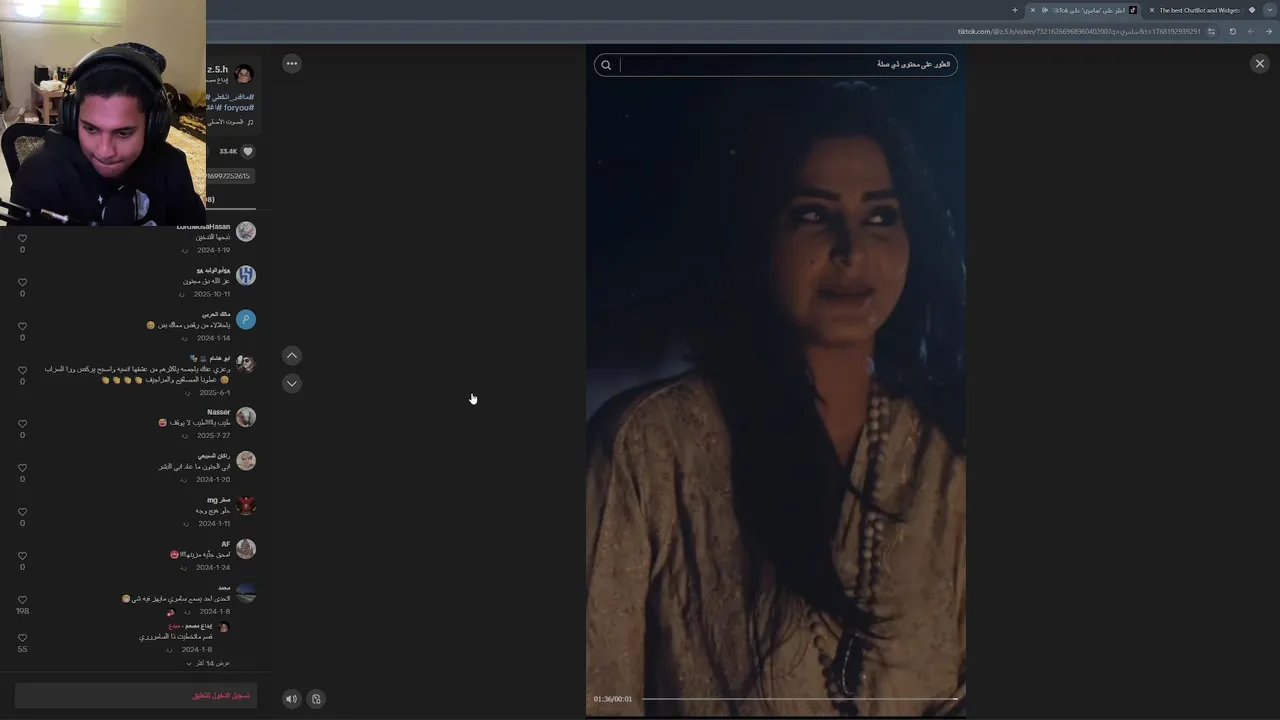Like comment dated 2025-10-11
This screenshot has width=1280, height=720.
pyautogui.click(x=22, y=282)
